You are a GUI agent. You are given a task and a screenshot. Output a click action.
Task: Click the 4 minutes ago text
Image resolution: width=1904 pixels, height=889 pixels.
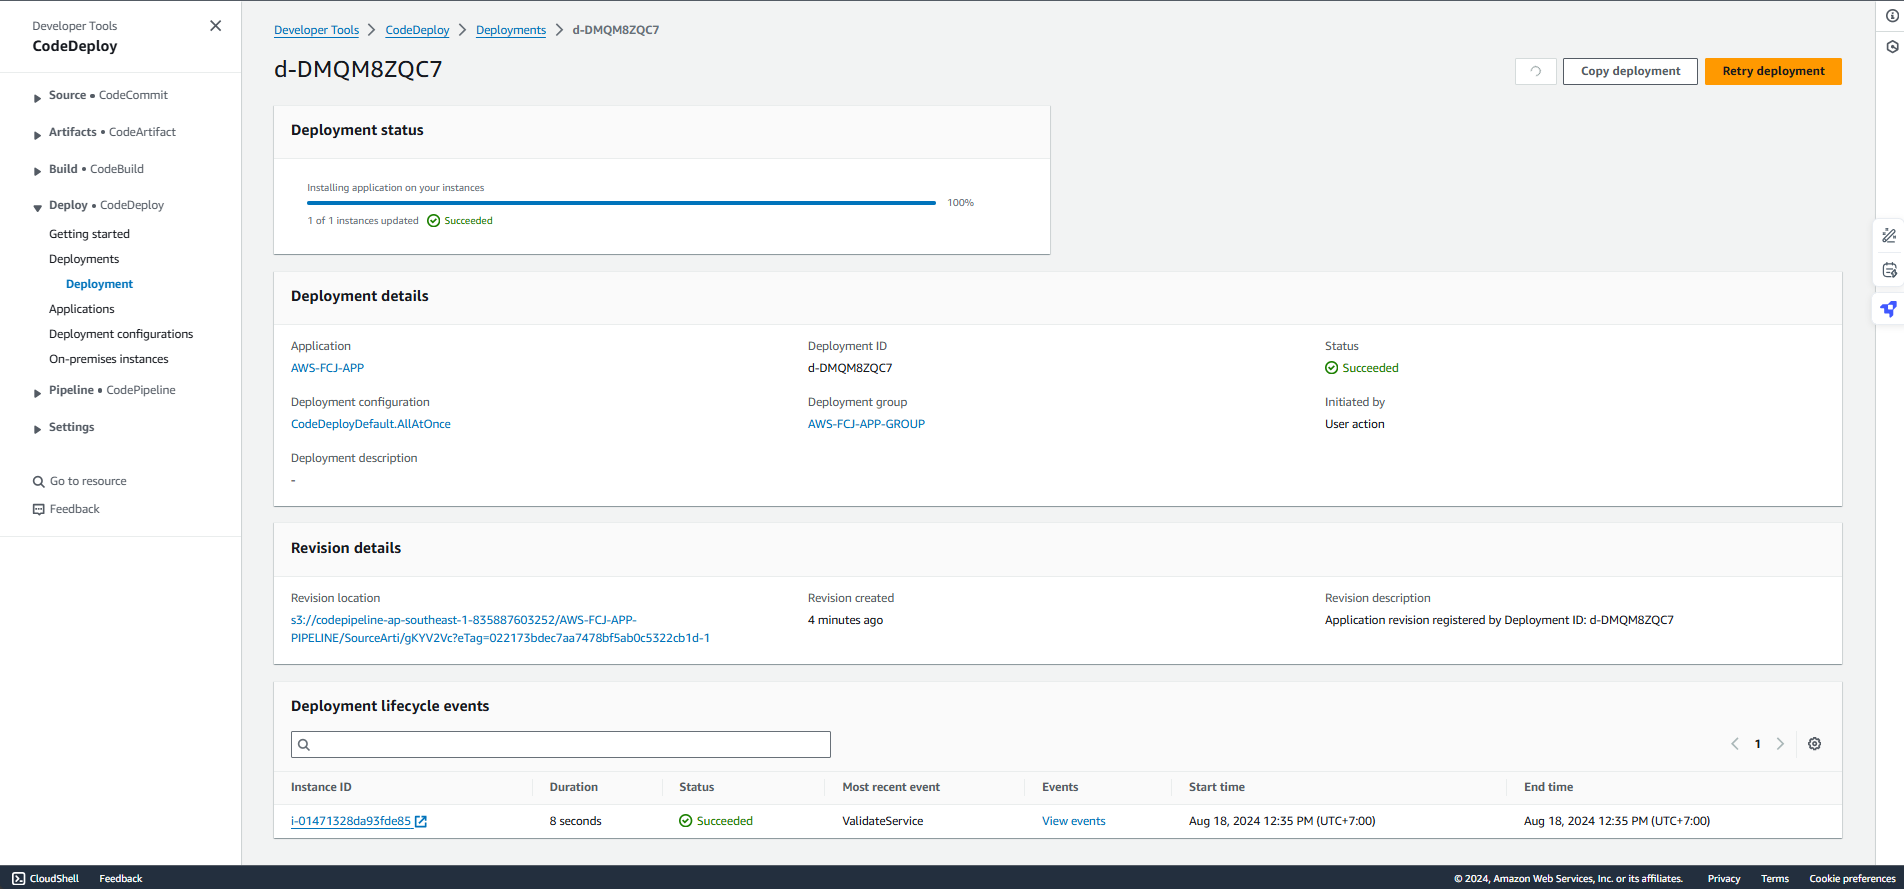845,620
